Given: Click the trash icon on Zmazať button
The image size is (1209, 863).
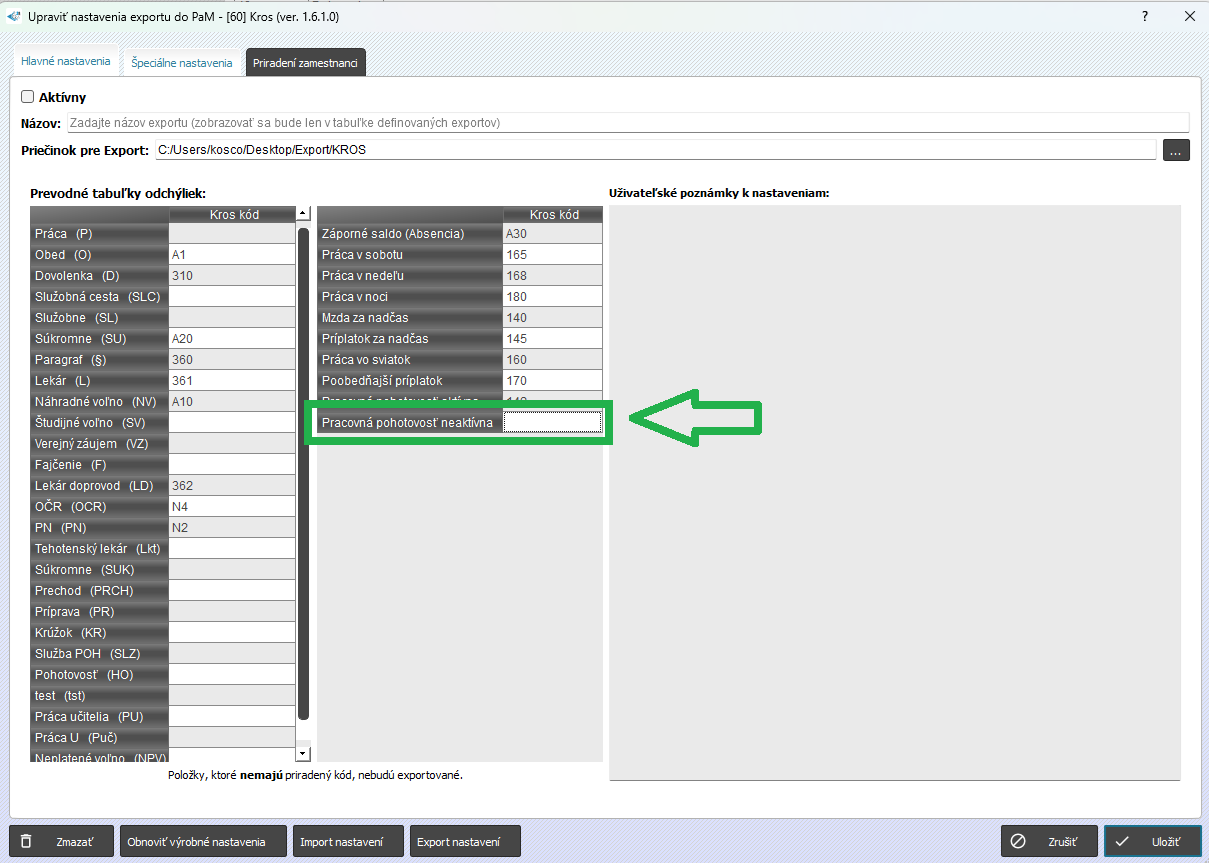Looking at the screenshot, I should pos(27,841).
